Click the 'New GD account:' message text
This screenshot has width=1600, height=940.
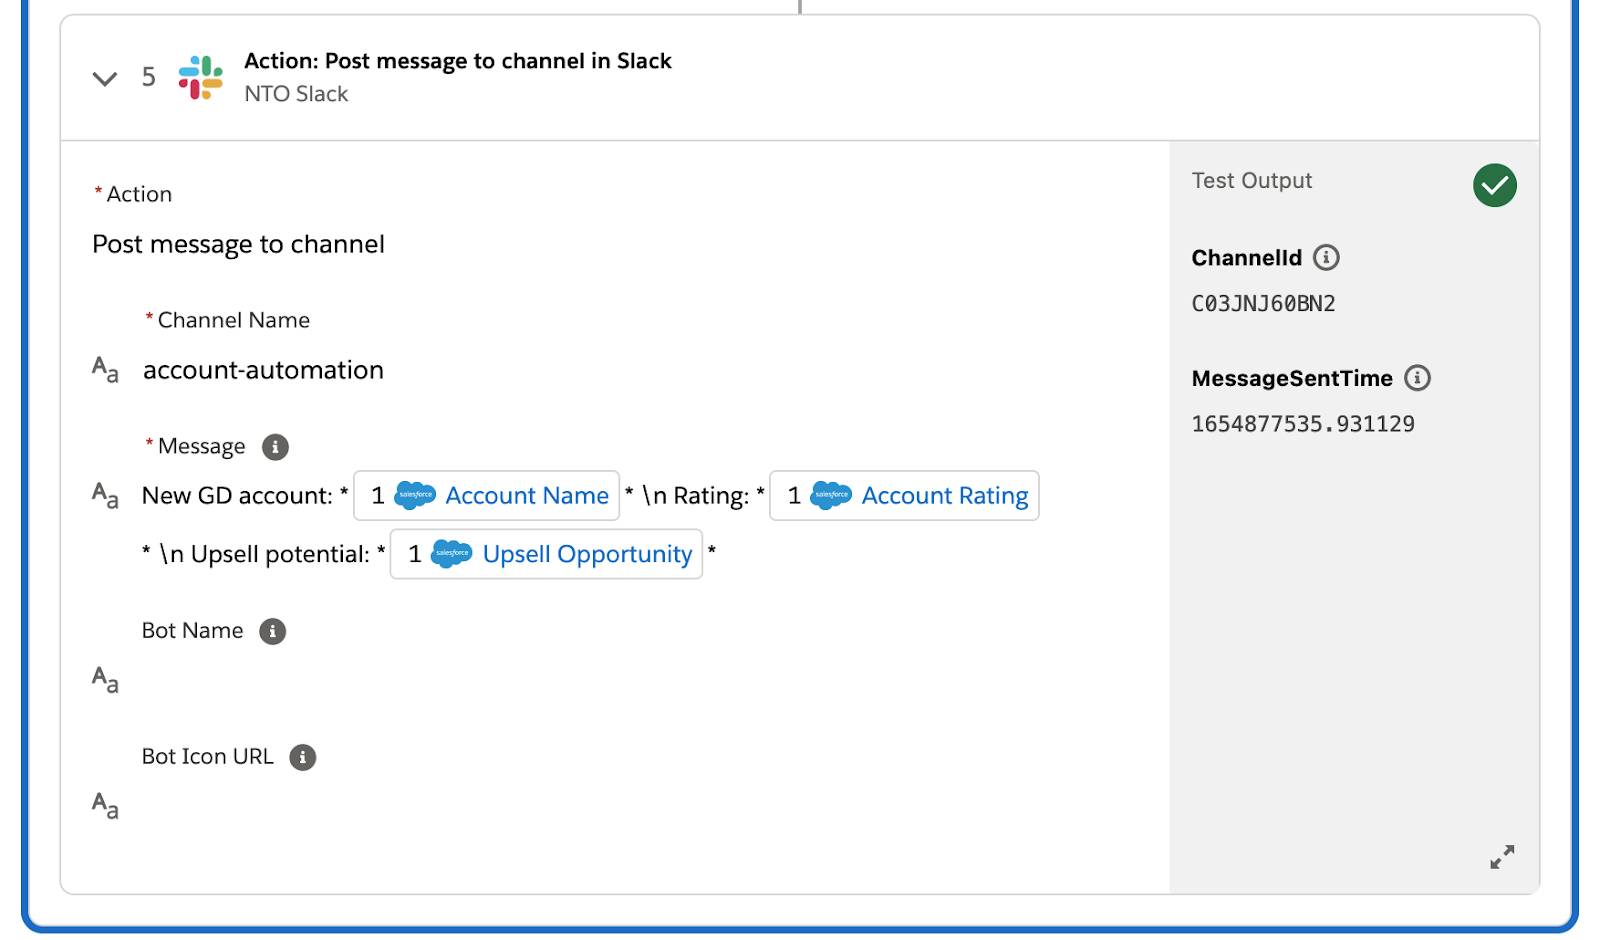[237, 496]
